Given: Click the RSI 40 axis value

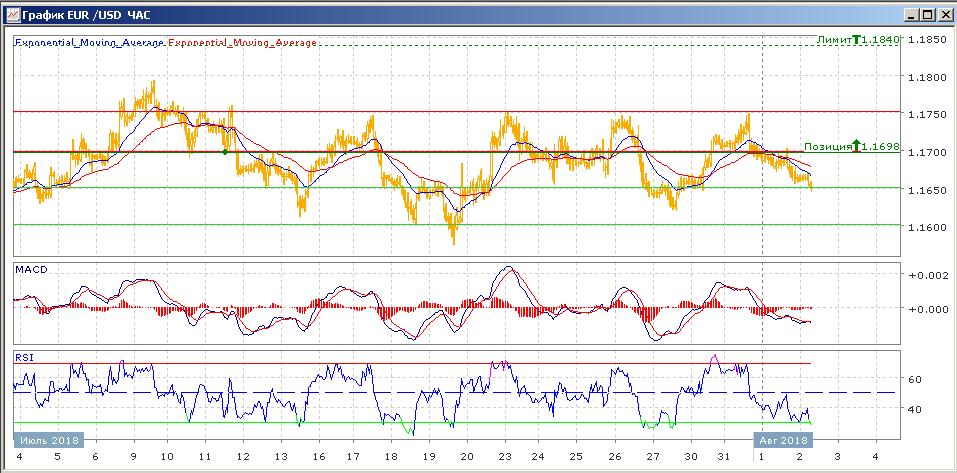Looking at the screenshot, I should [x=915, y=409].
